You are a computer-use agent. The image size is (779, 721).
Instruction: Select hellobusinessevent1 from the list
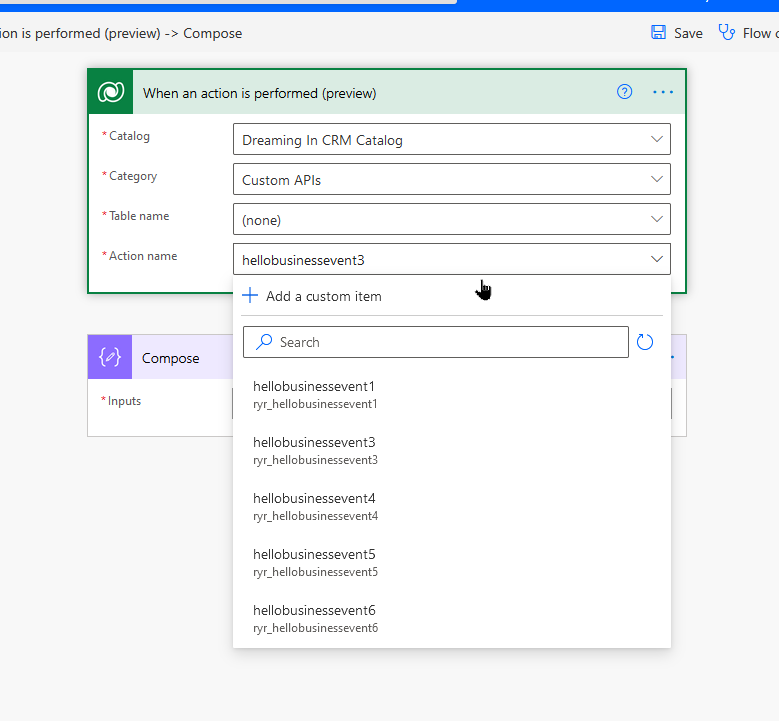point(315,394)
